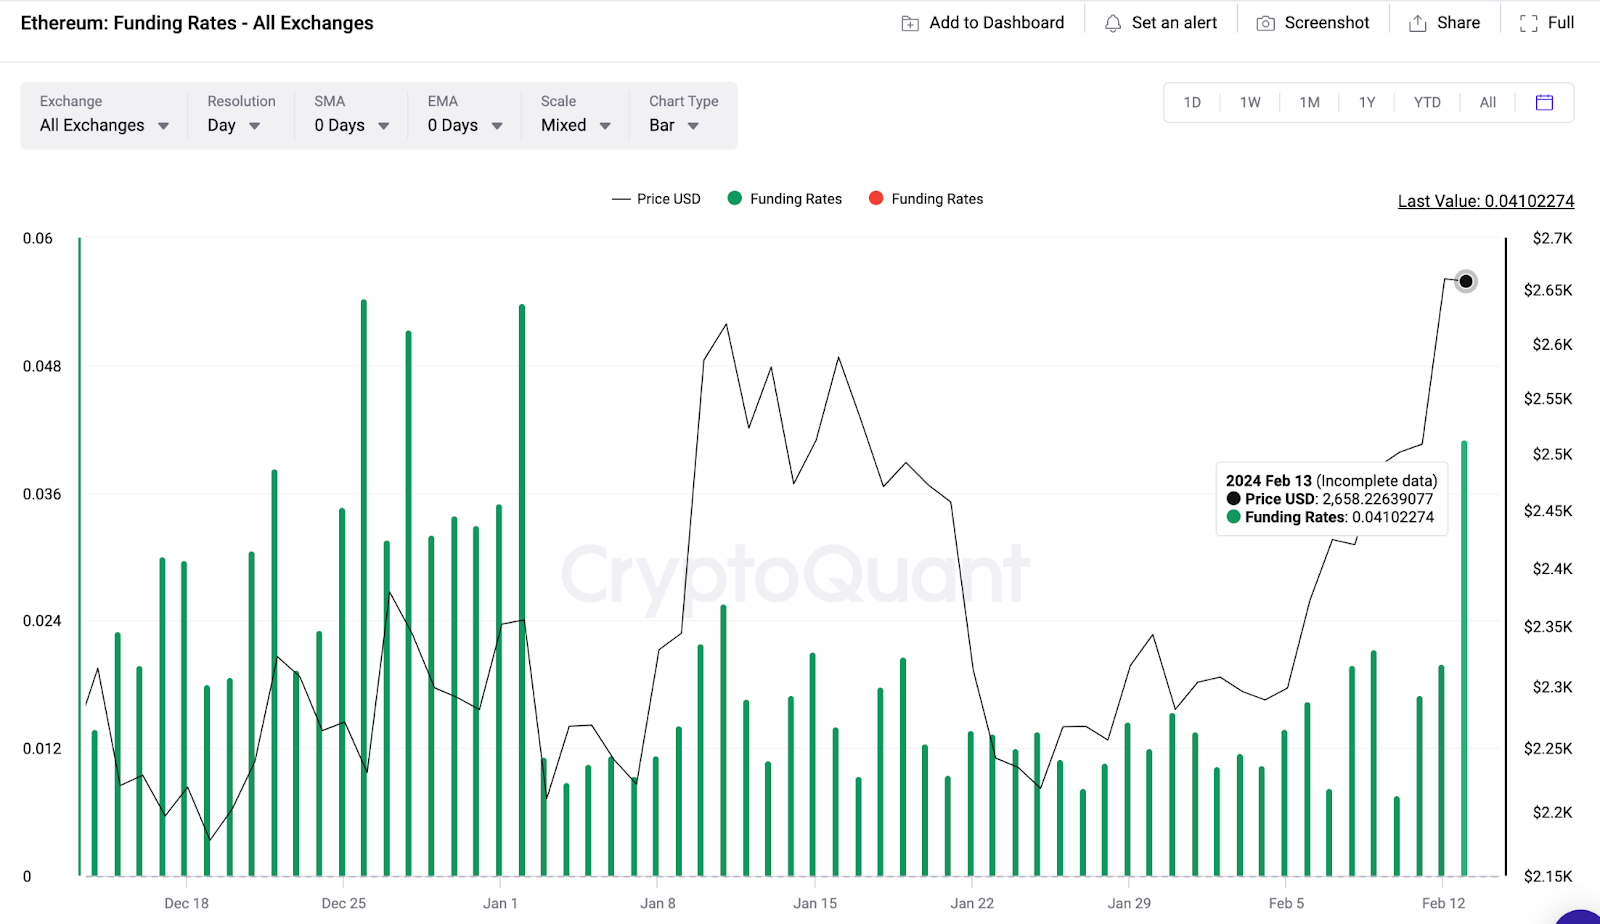Click the 0.036 funding axis label
Screen dimensions: 1600x924
coord(42,494)
